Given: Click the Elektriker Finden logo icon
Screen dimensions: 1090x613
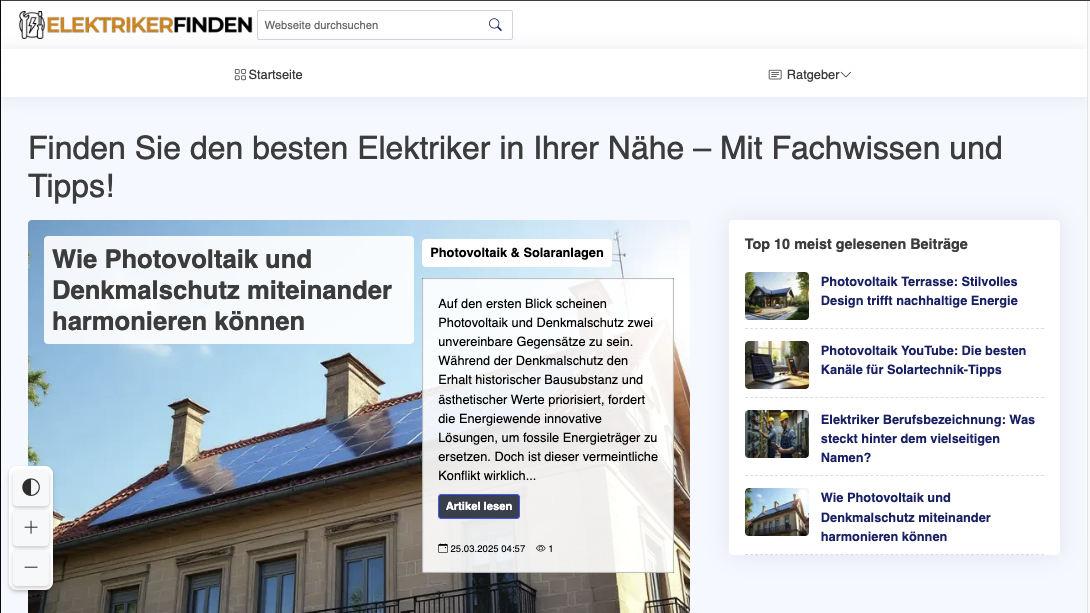Looking at the screenshot, I should pos(31,24).
